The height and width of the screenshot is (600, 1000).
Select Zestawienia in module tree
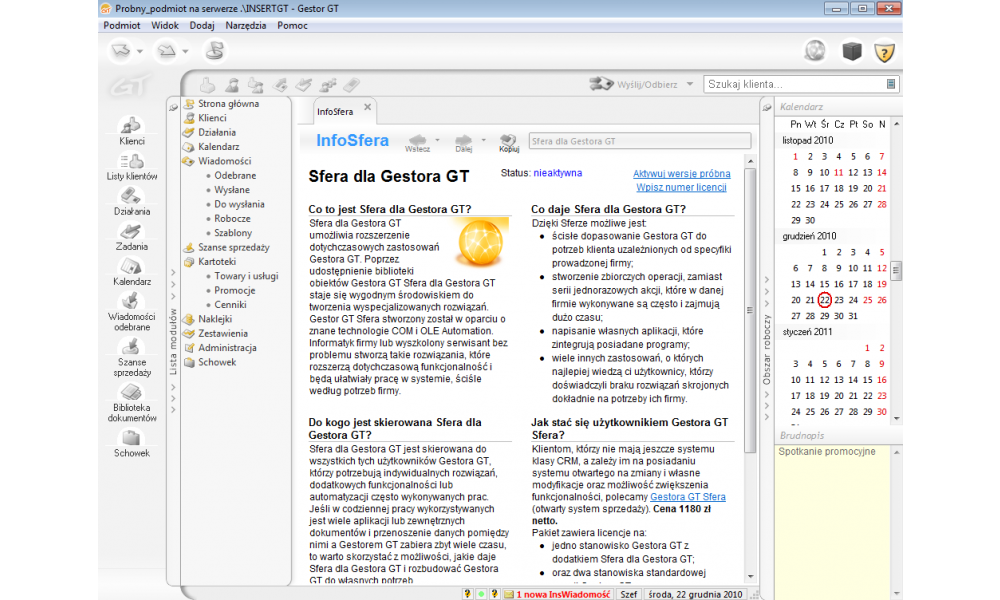click(223, 333)
